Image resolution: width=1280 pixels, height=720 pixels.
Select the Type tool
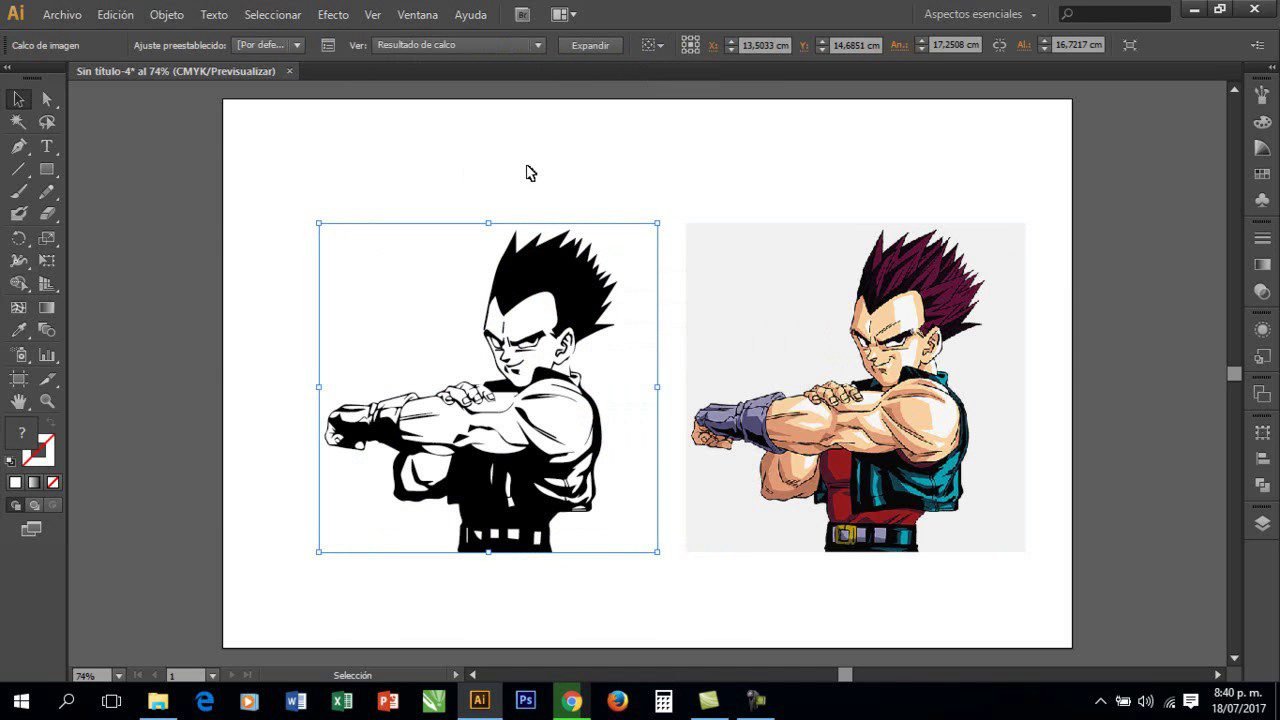(46, 146)
